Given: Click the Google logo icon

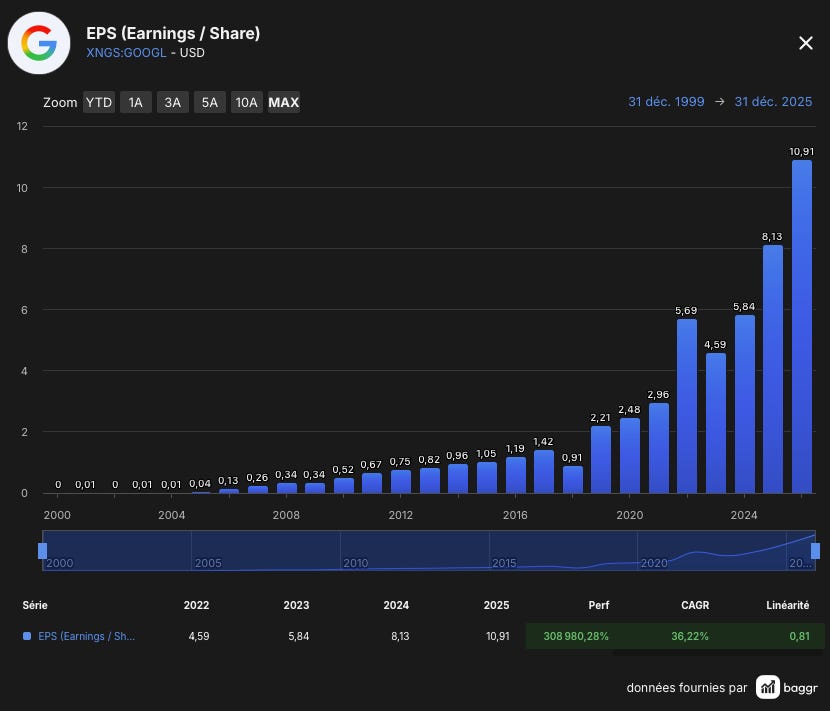Looking at the screenshot, I should (x=39, y=43).
